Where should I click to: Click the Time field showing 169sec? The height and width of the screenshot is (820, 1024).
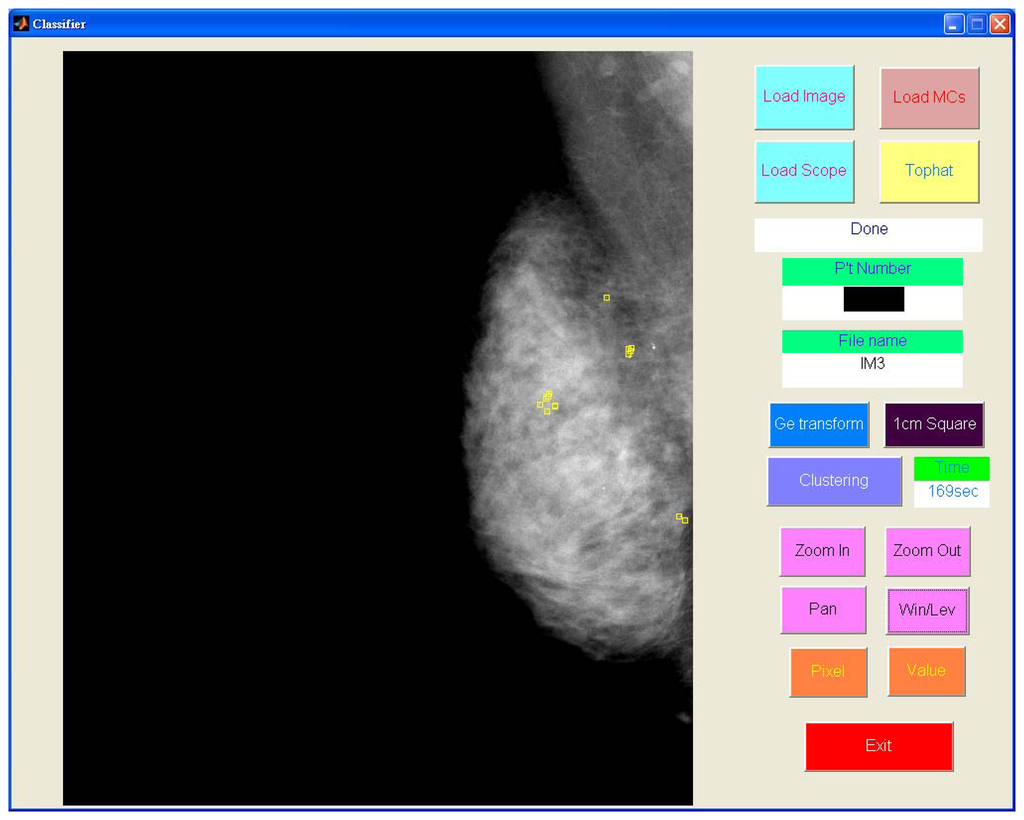click(x=951, y=492)
